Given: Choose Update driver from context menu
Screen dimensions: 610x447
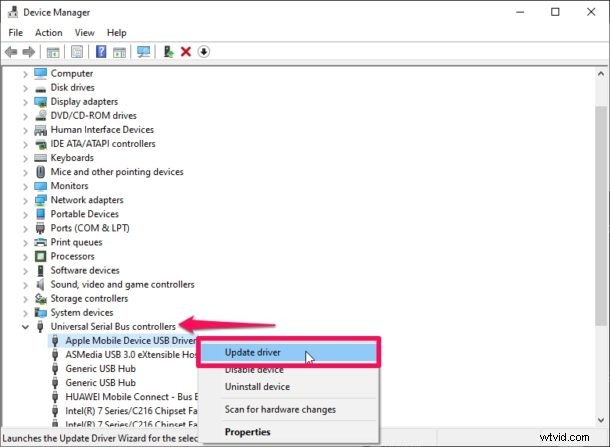Looking at the screenshot, I should (x=288, y=352).
